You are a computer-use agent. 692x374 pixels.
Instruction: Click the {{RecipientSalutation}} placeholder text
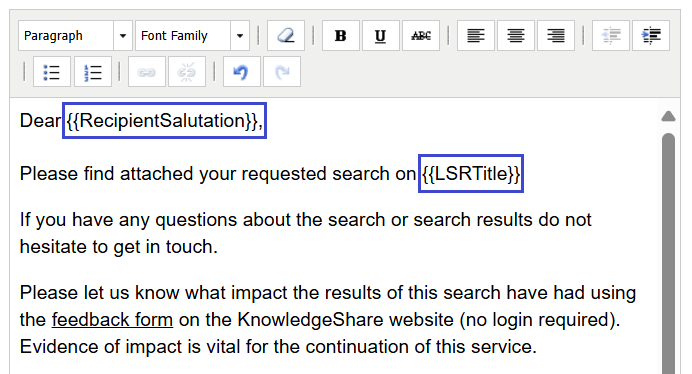click(x=162, y=121)
